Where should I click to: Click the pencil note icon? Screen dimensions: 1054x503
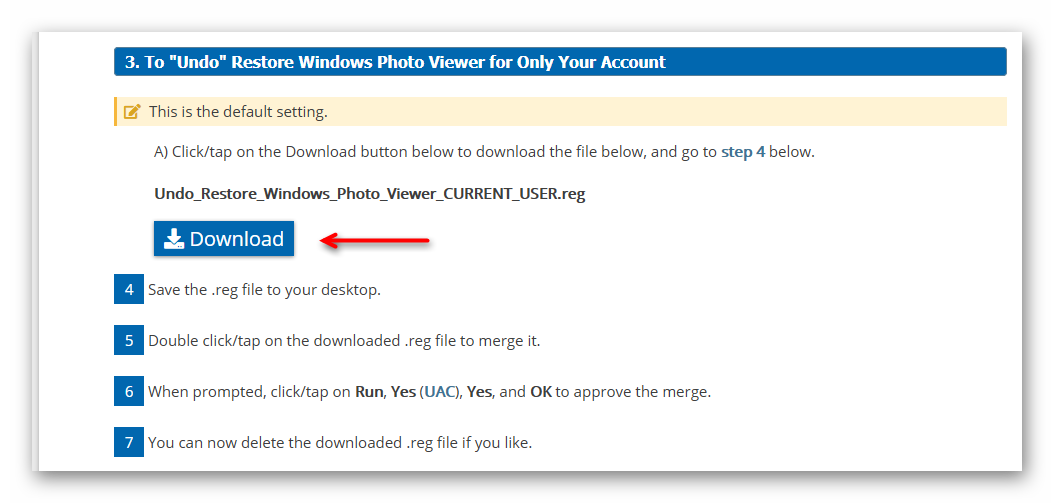(132, 112)
